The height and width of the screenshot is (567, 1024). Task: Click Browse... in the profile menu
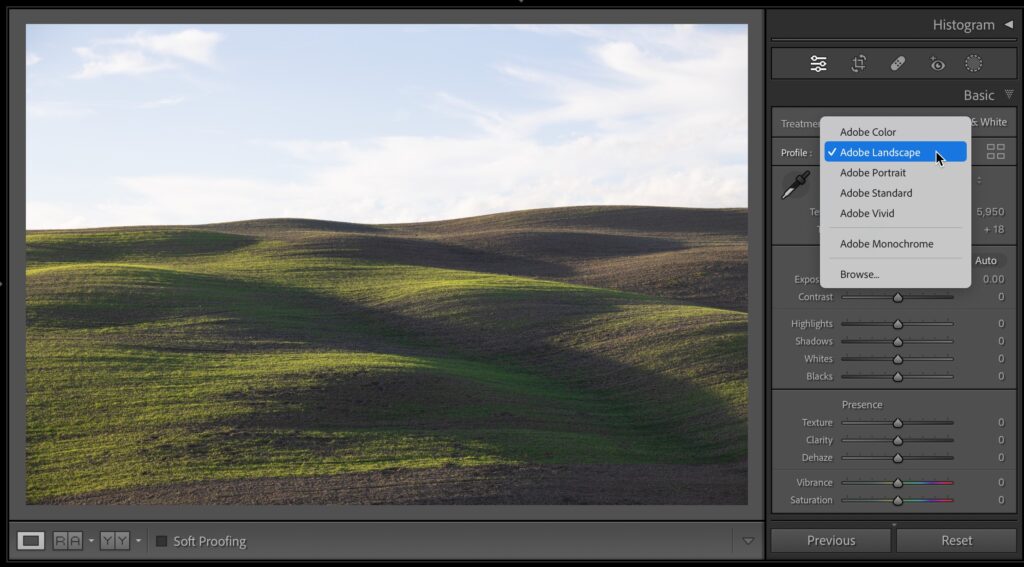click(x=859, y=274)
